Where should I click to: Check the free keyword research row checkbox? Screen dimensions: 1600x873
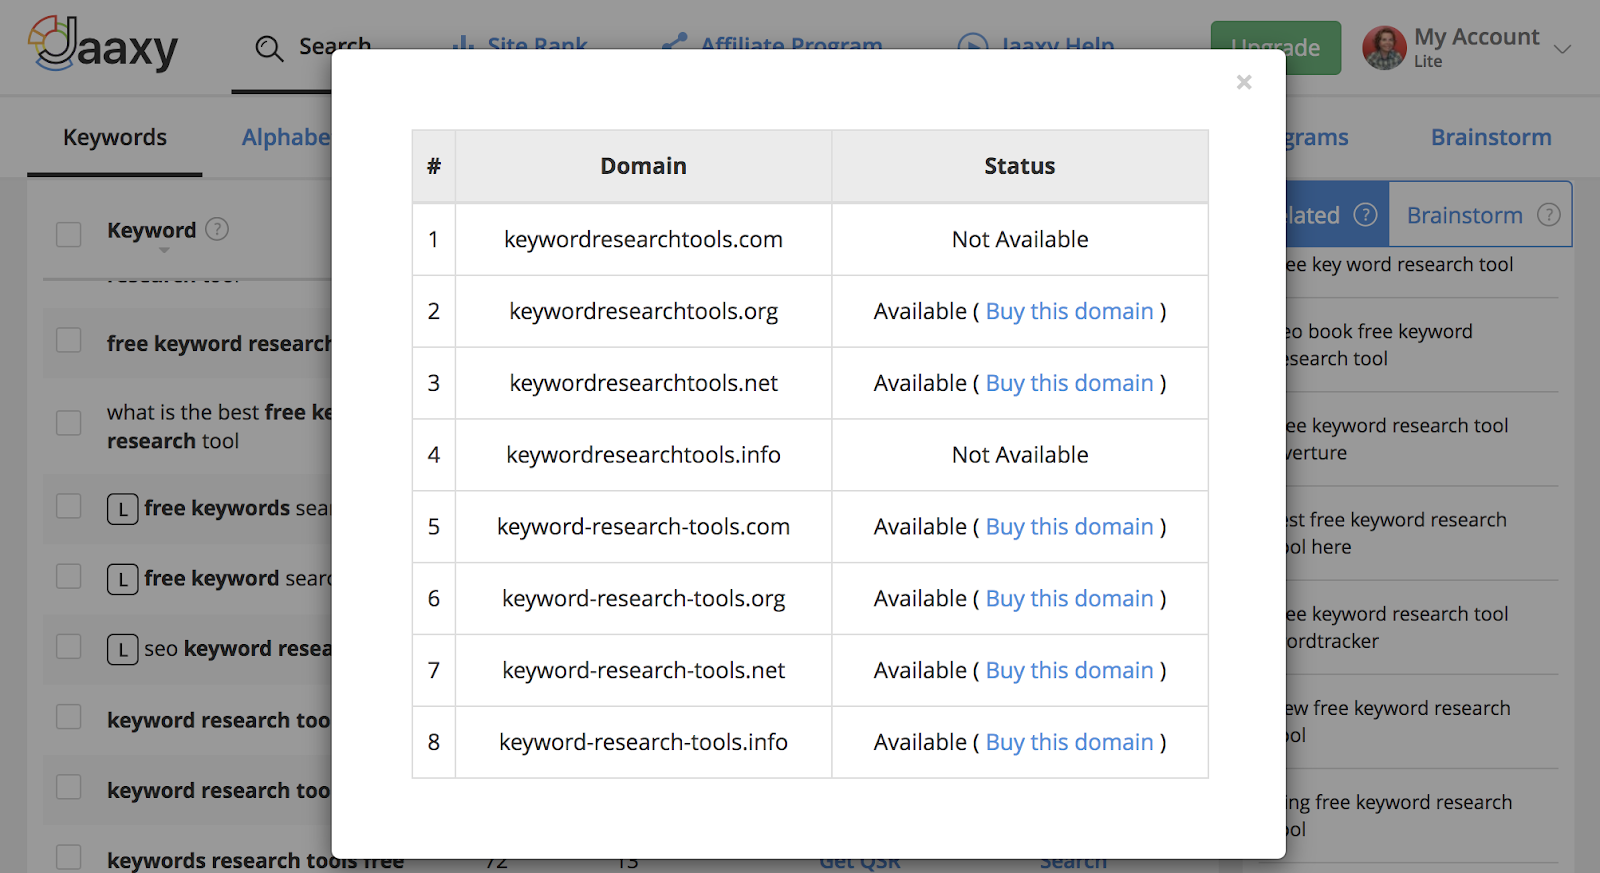coord(69,341)
